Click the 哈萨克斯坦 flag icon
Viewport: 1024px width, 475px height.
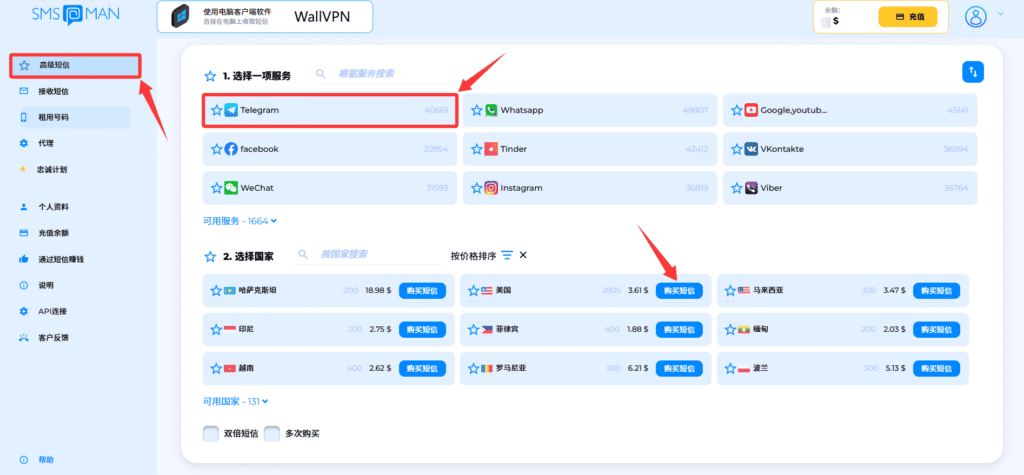pos(230,291)
